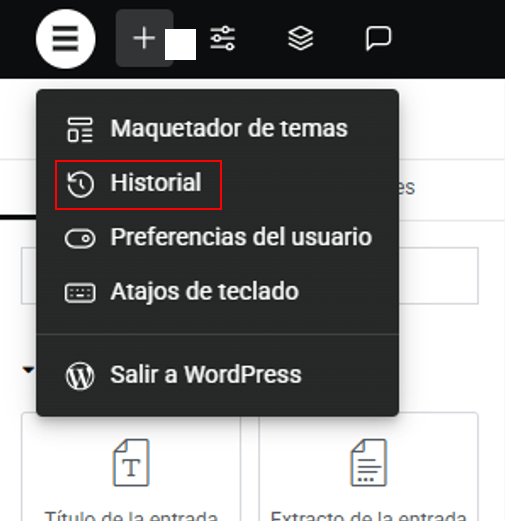Click the Maquetador de temas layout icon
This screenshot has width=505, height=521.
pyautogui.click(x=80, y=129)
